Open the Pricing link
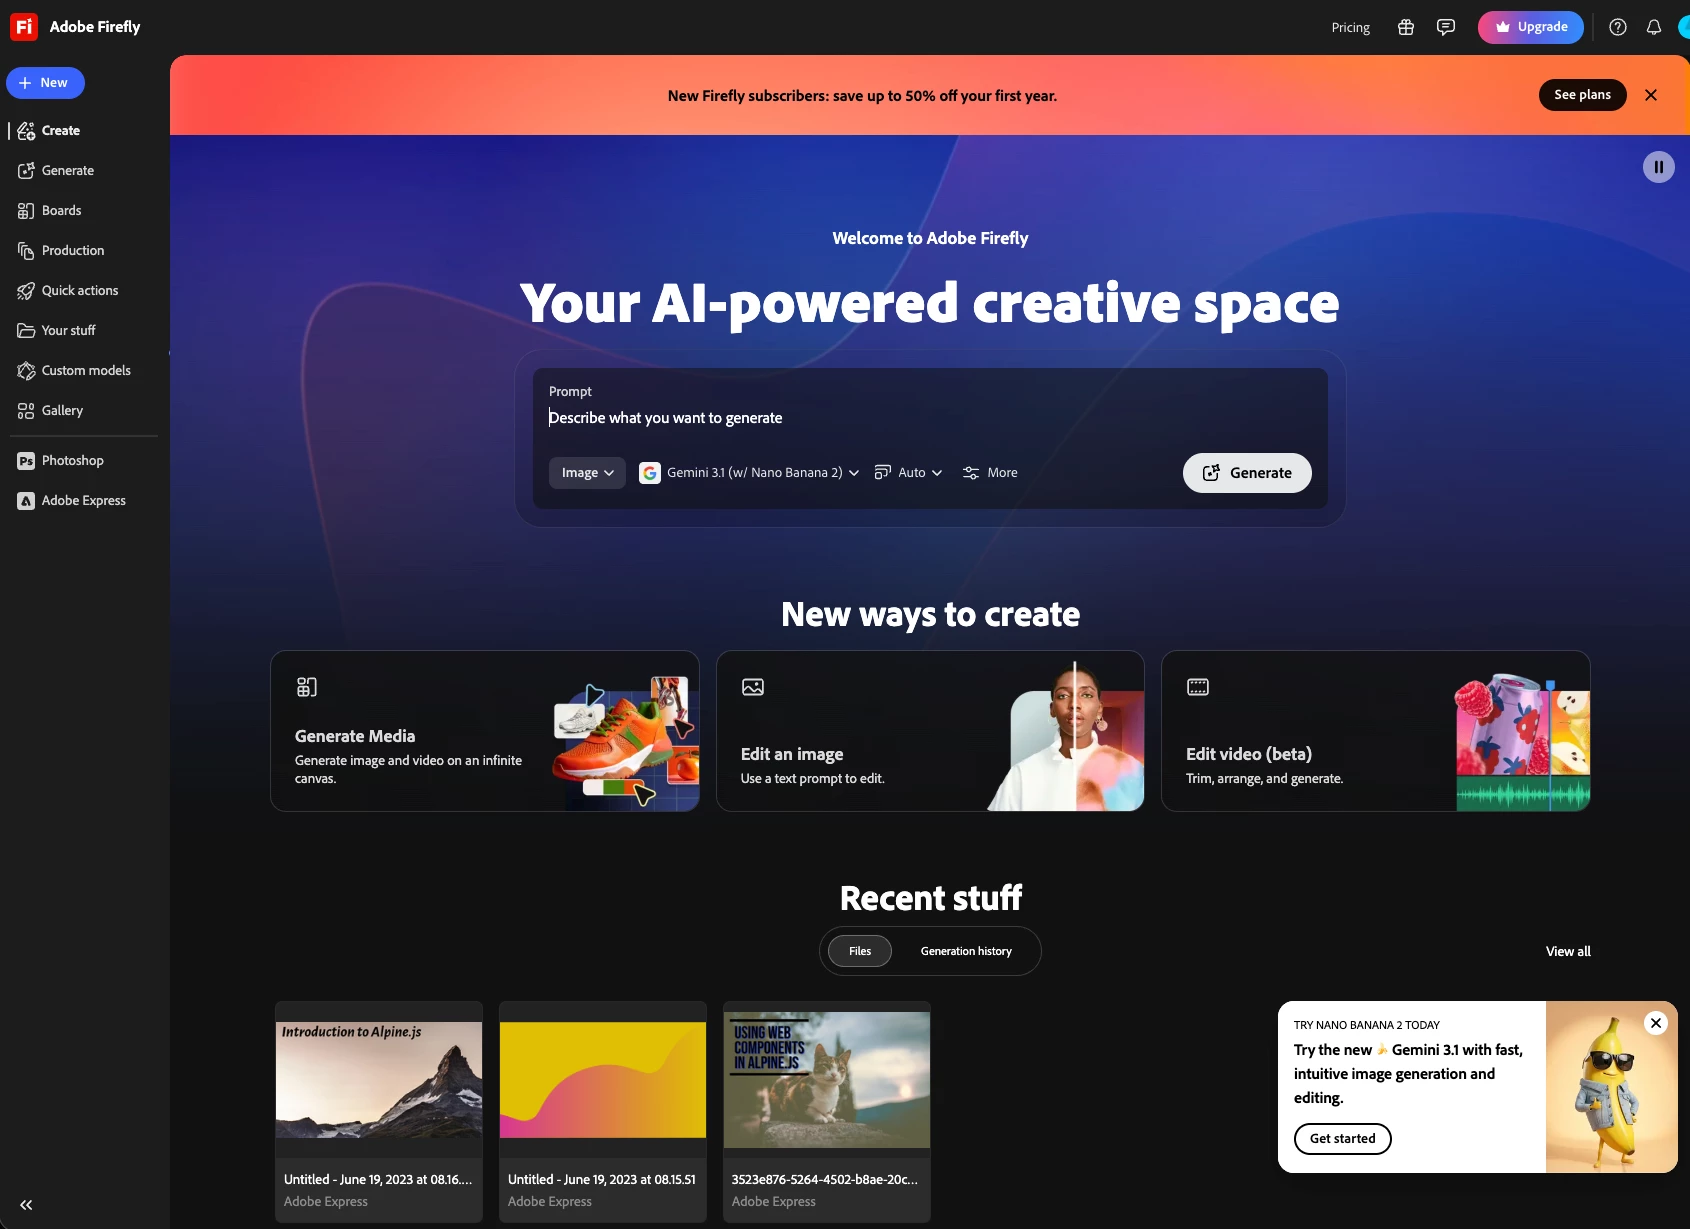This screenshot has height=1229, width=1690. pos(1350,28)
